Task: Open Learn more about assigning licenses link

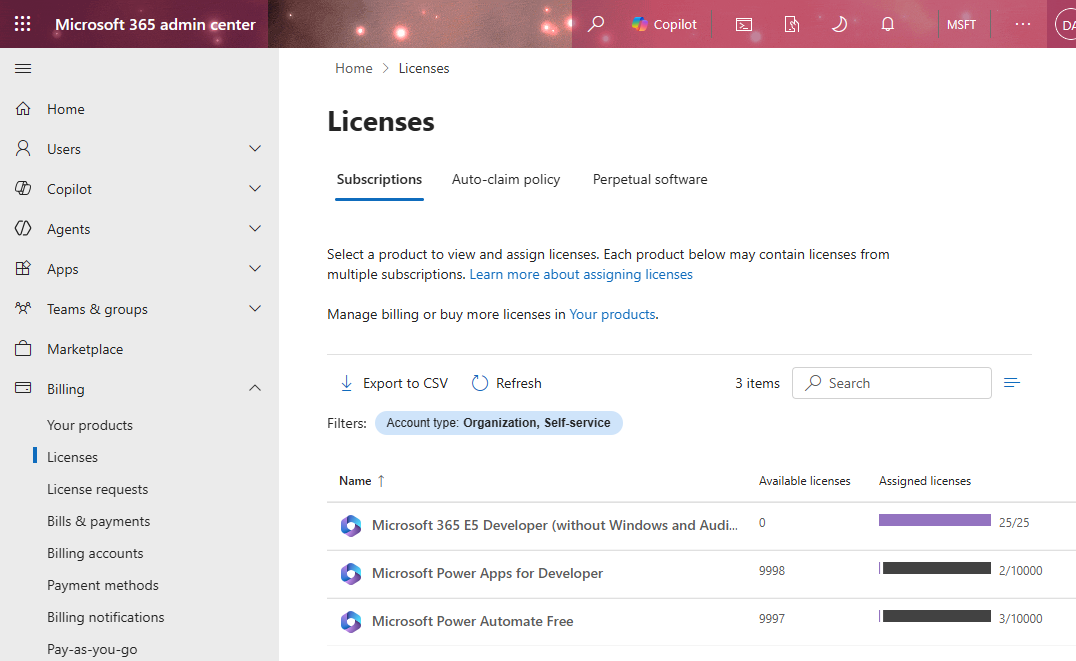Action: 581,275
